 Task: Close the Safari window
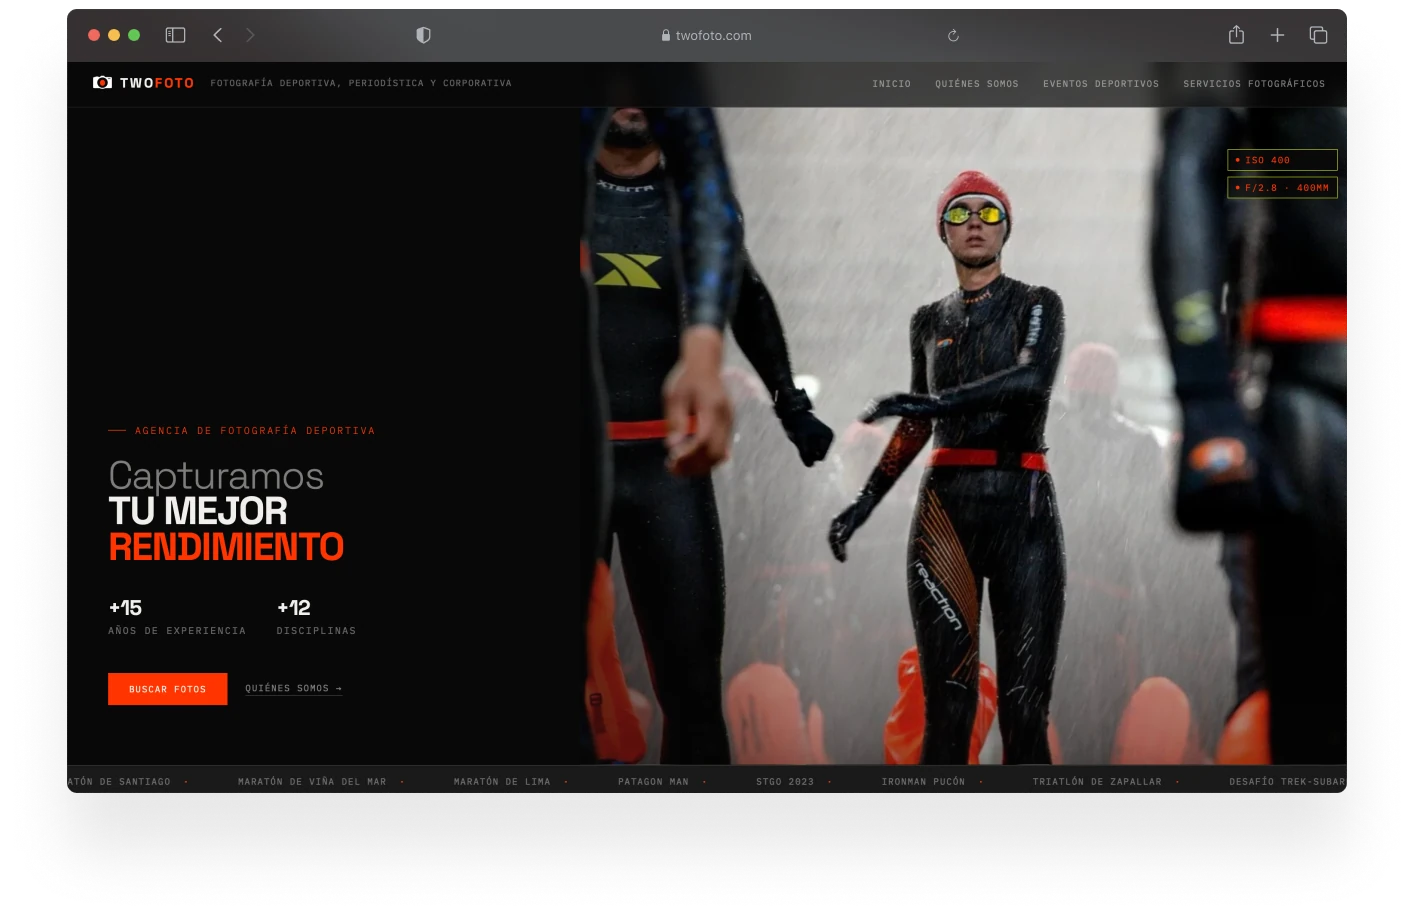[x=94, y=35]
